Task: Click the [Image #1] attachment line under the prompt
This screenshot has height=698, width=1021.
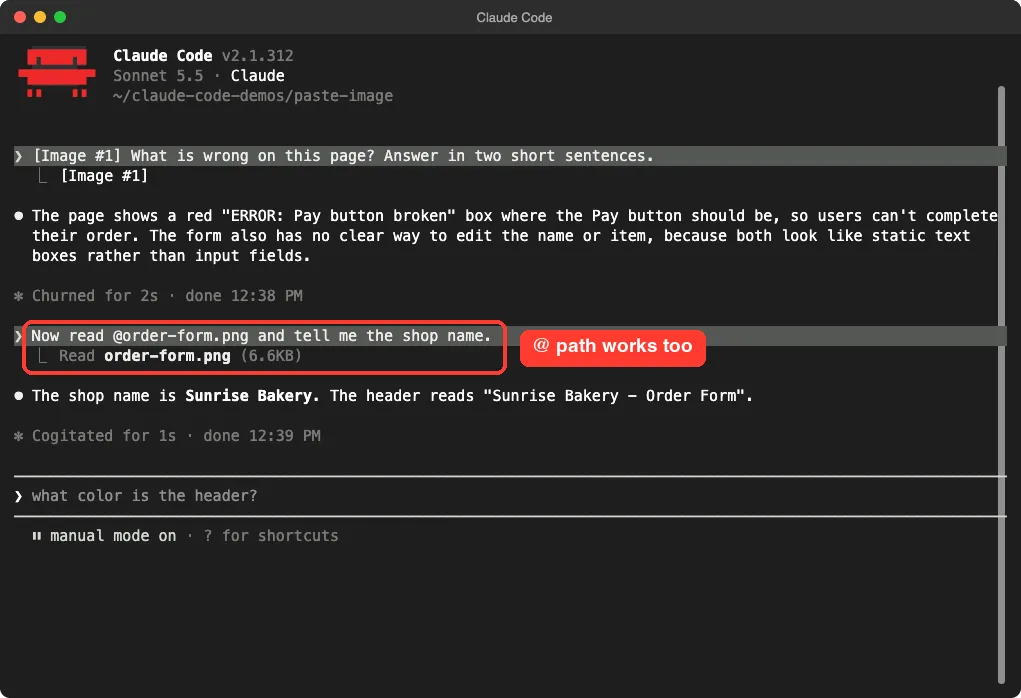Action: (104, 176)
